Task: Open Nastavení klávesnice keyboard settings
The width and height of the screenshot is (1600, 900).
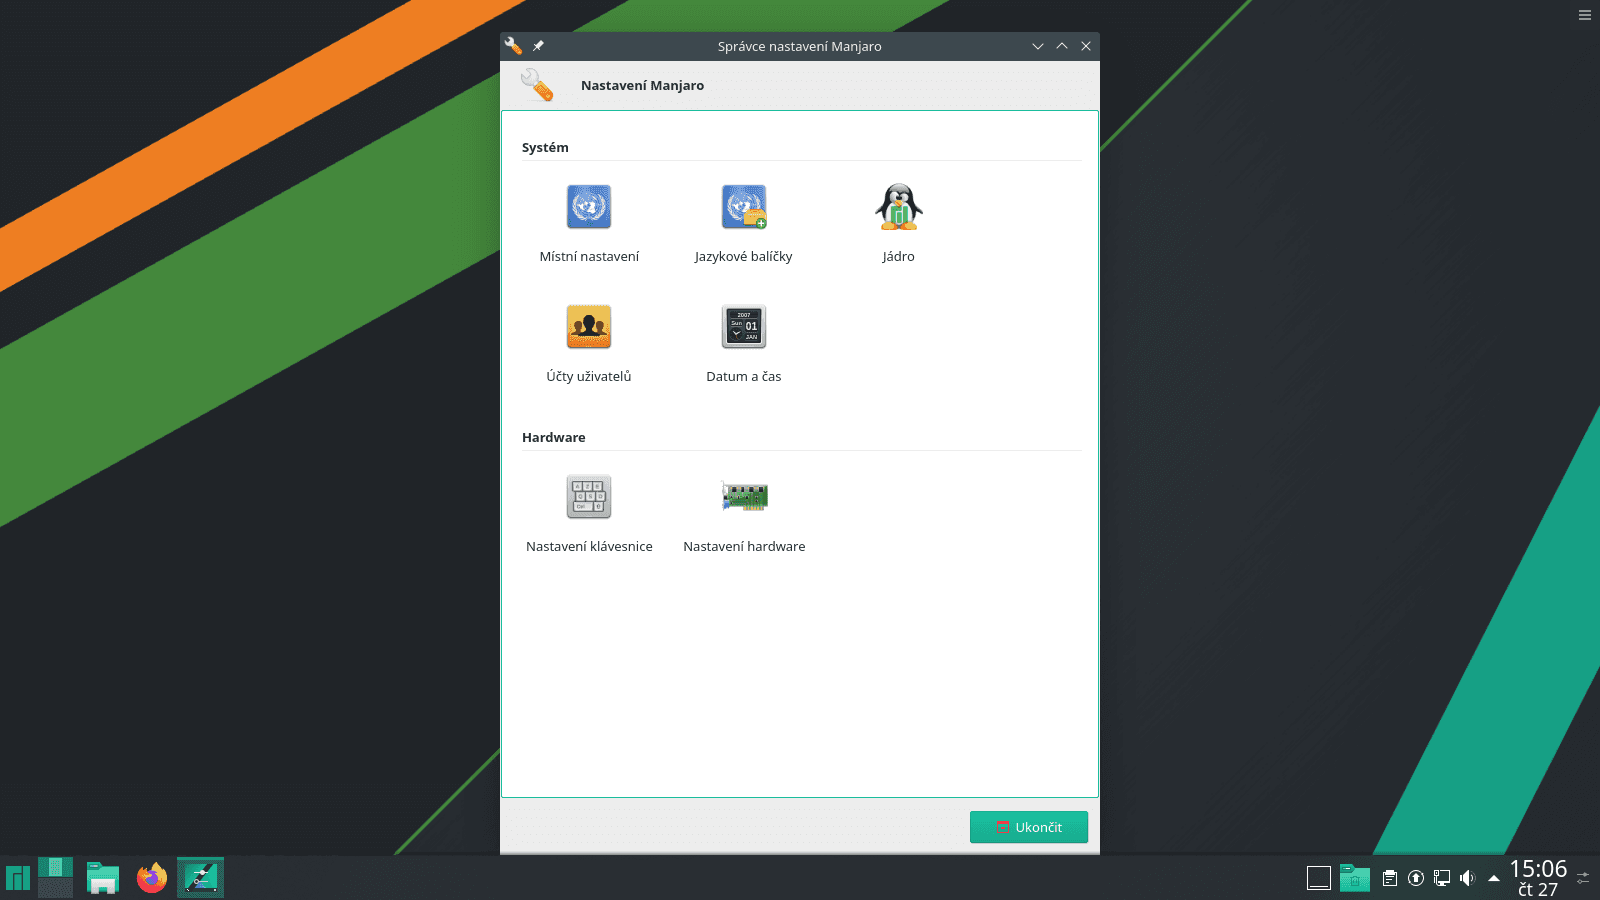Action: 589,514
